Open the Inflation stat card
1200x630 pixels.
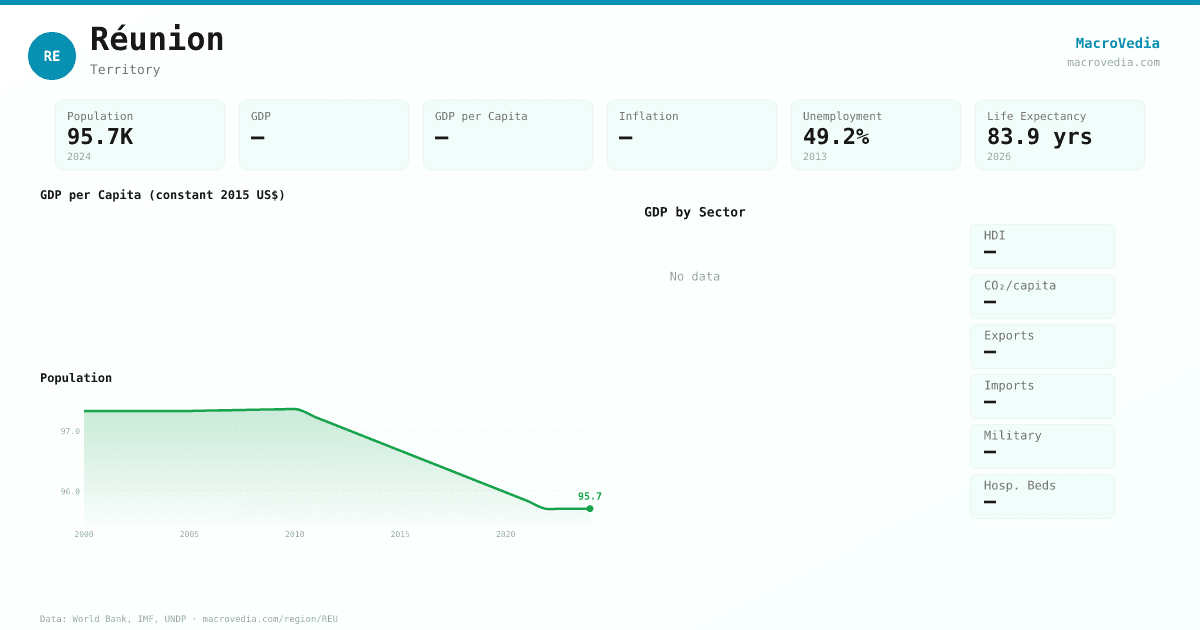tap(692, 135)
